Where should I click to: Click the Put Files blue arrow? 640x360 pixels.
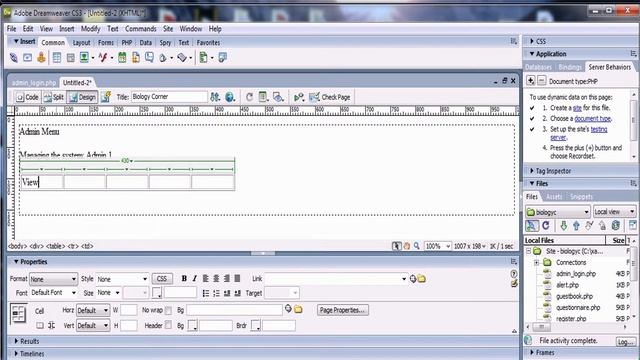point(576,225)
